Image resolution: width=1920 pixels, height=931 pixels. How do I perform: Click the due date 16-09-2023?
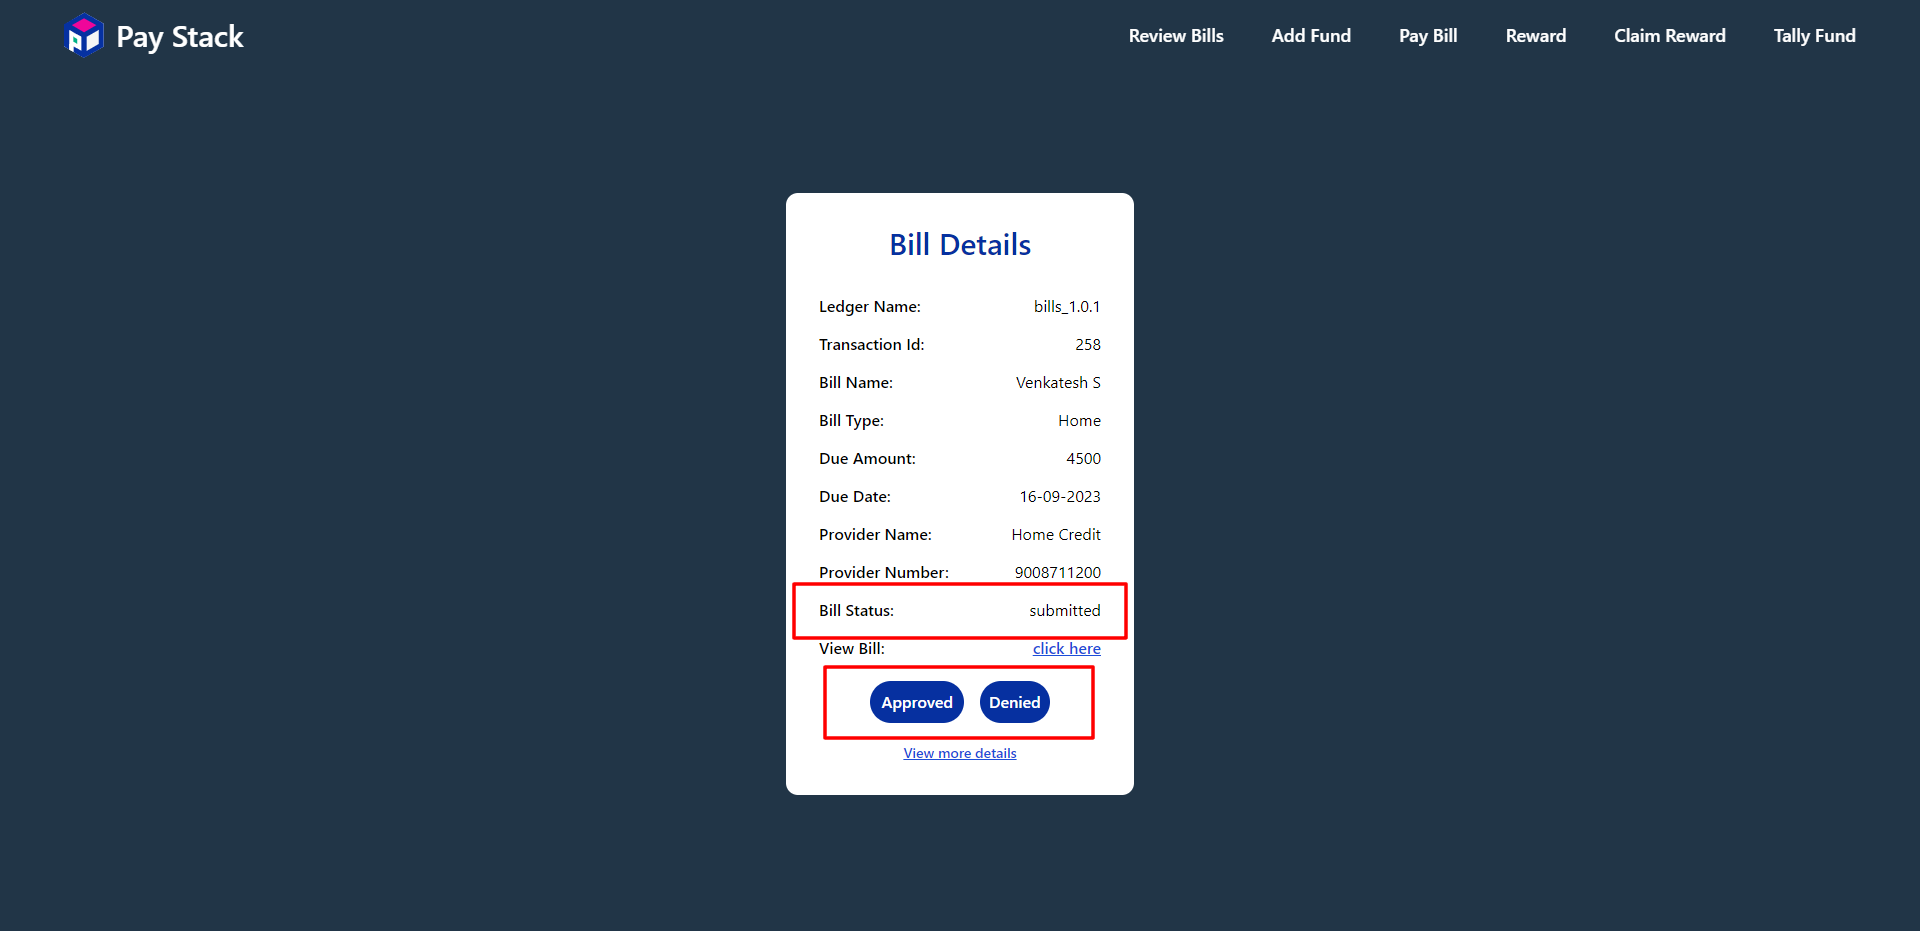pyautogui.click(x=1060, y=497)
